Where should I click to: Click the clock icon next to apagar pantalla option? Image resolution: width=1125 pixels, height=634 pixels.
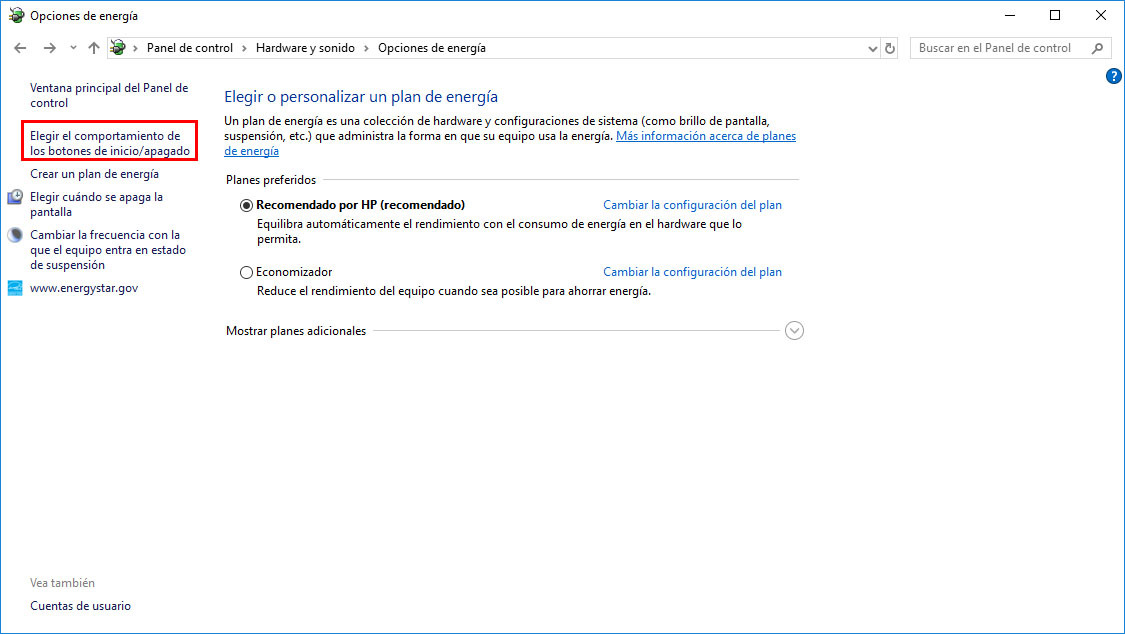click(13, 196)
